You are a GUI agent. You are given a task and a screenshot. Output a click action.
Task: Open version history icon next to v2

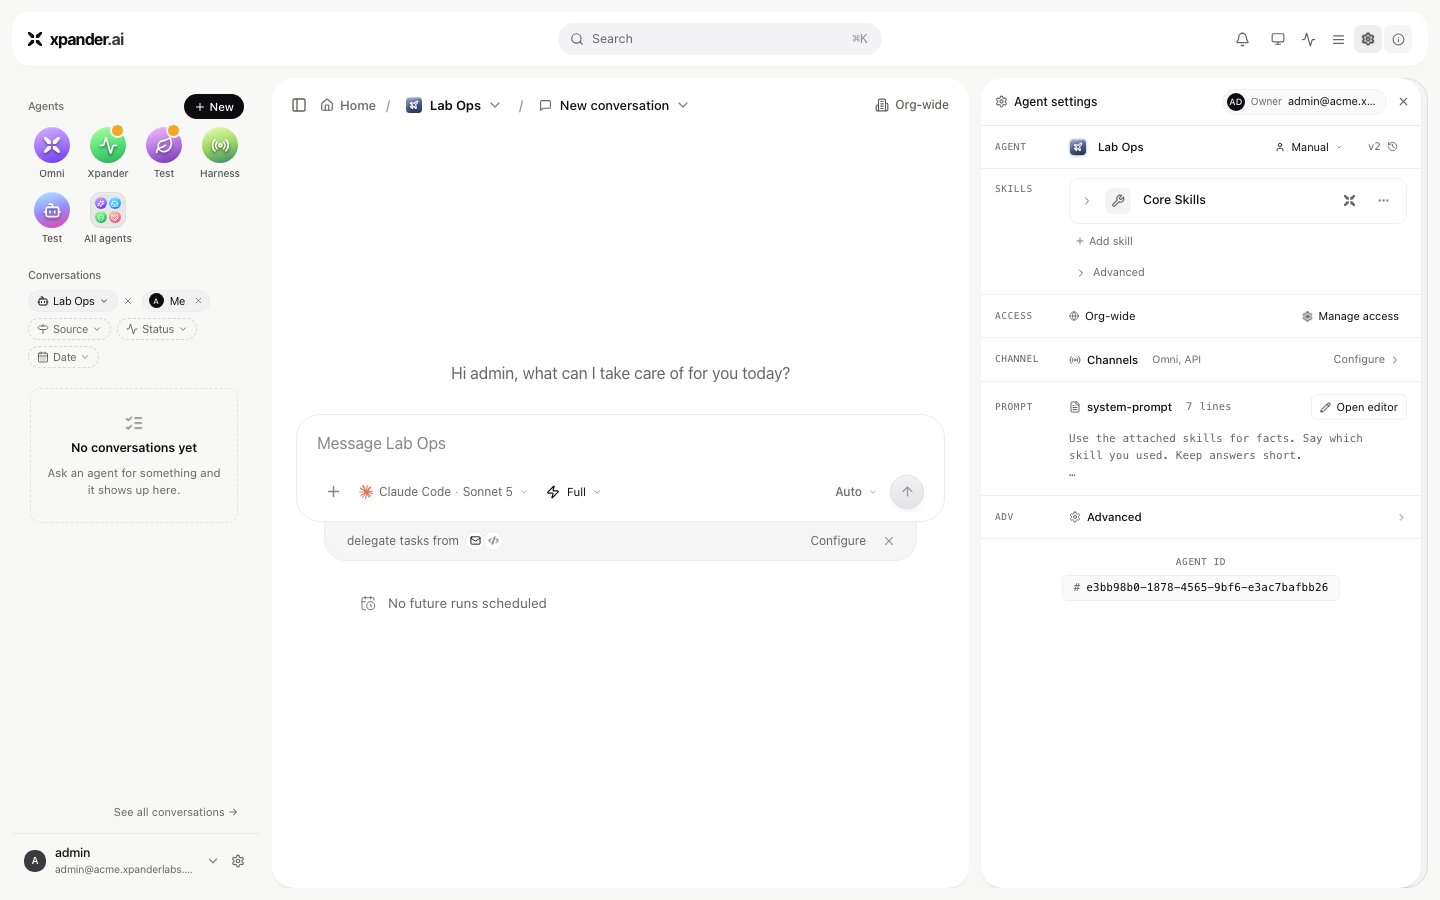coord(1393,147)
